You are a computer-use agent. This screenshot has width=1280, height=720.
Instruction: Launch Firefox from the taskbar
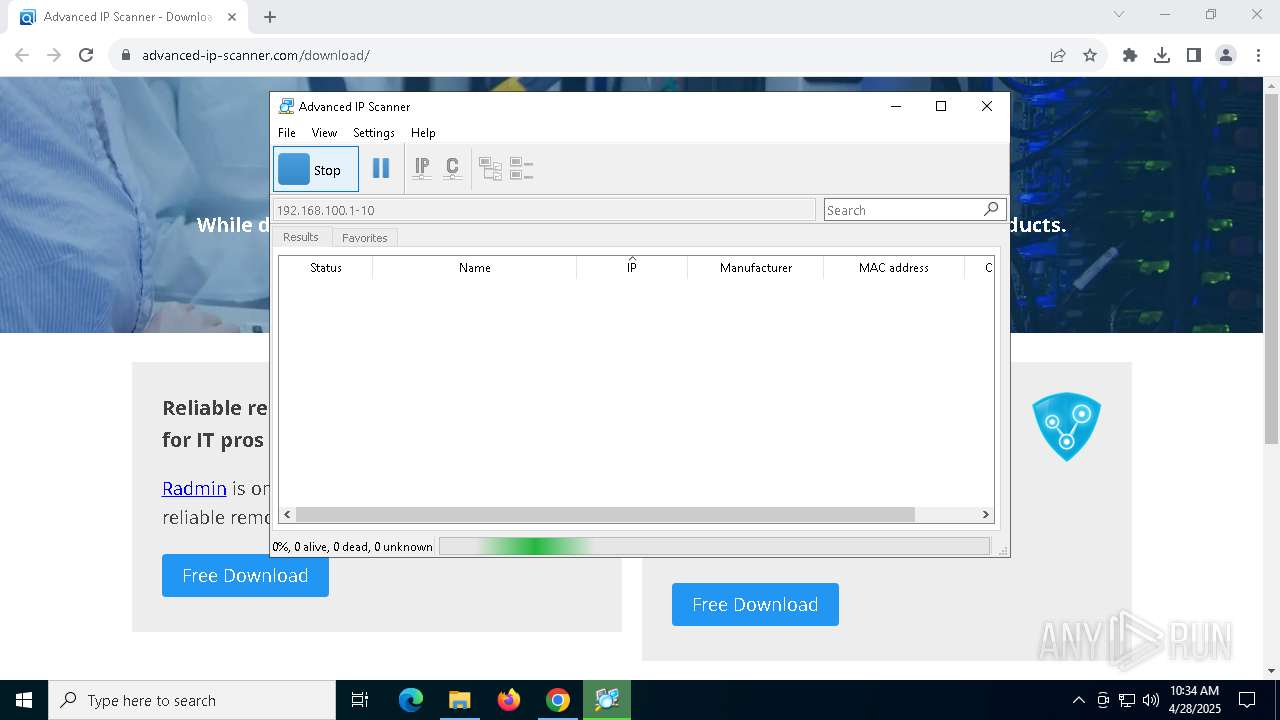pyautogui.click(x=509, y=700)
